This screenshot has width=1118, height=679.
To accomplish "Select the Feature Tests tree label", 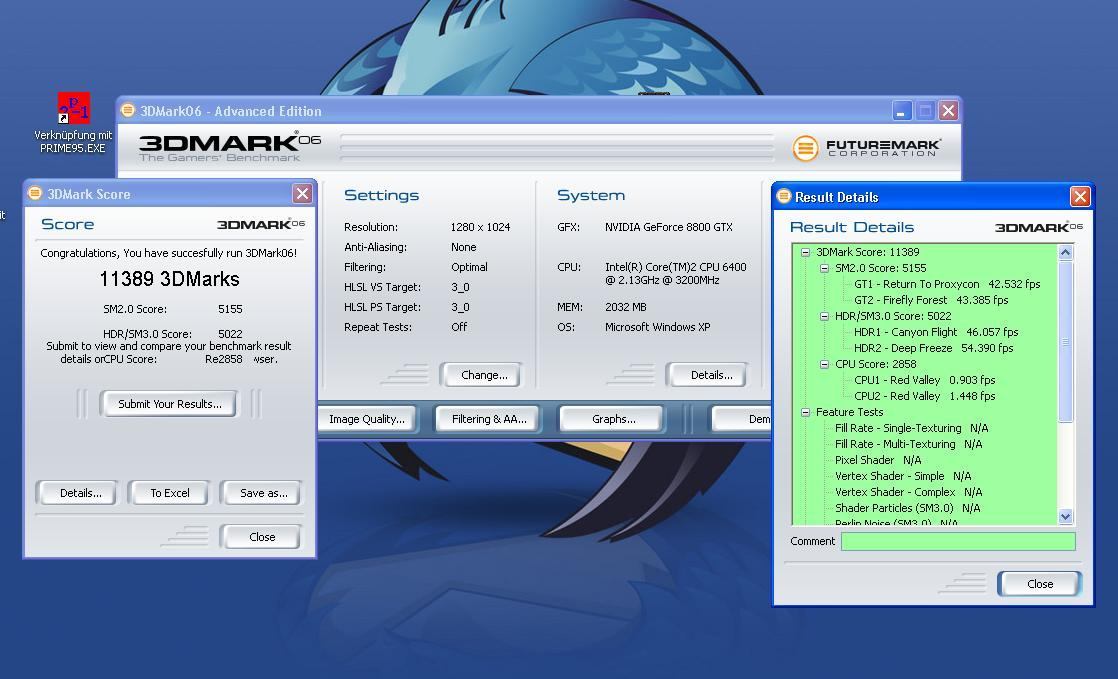I will coord(849,412).
